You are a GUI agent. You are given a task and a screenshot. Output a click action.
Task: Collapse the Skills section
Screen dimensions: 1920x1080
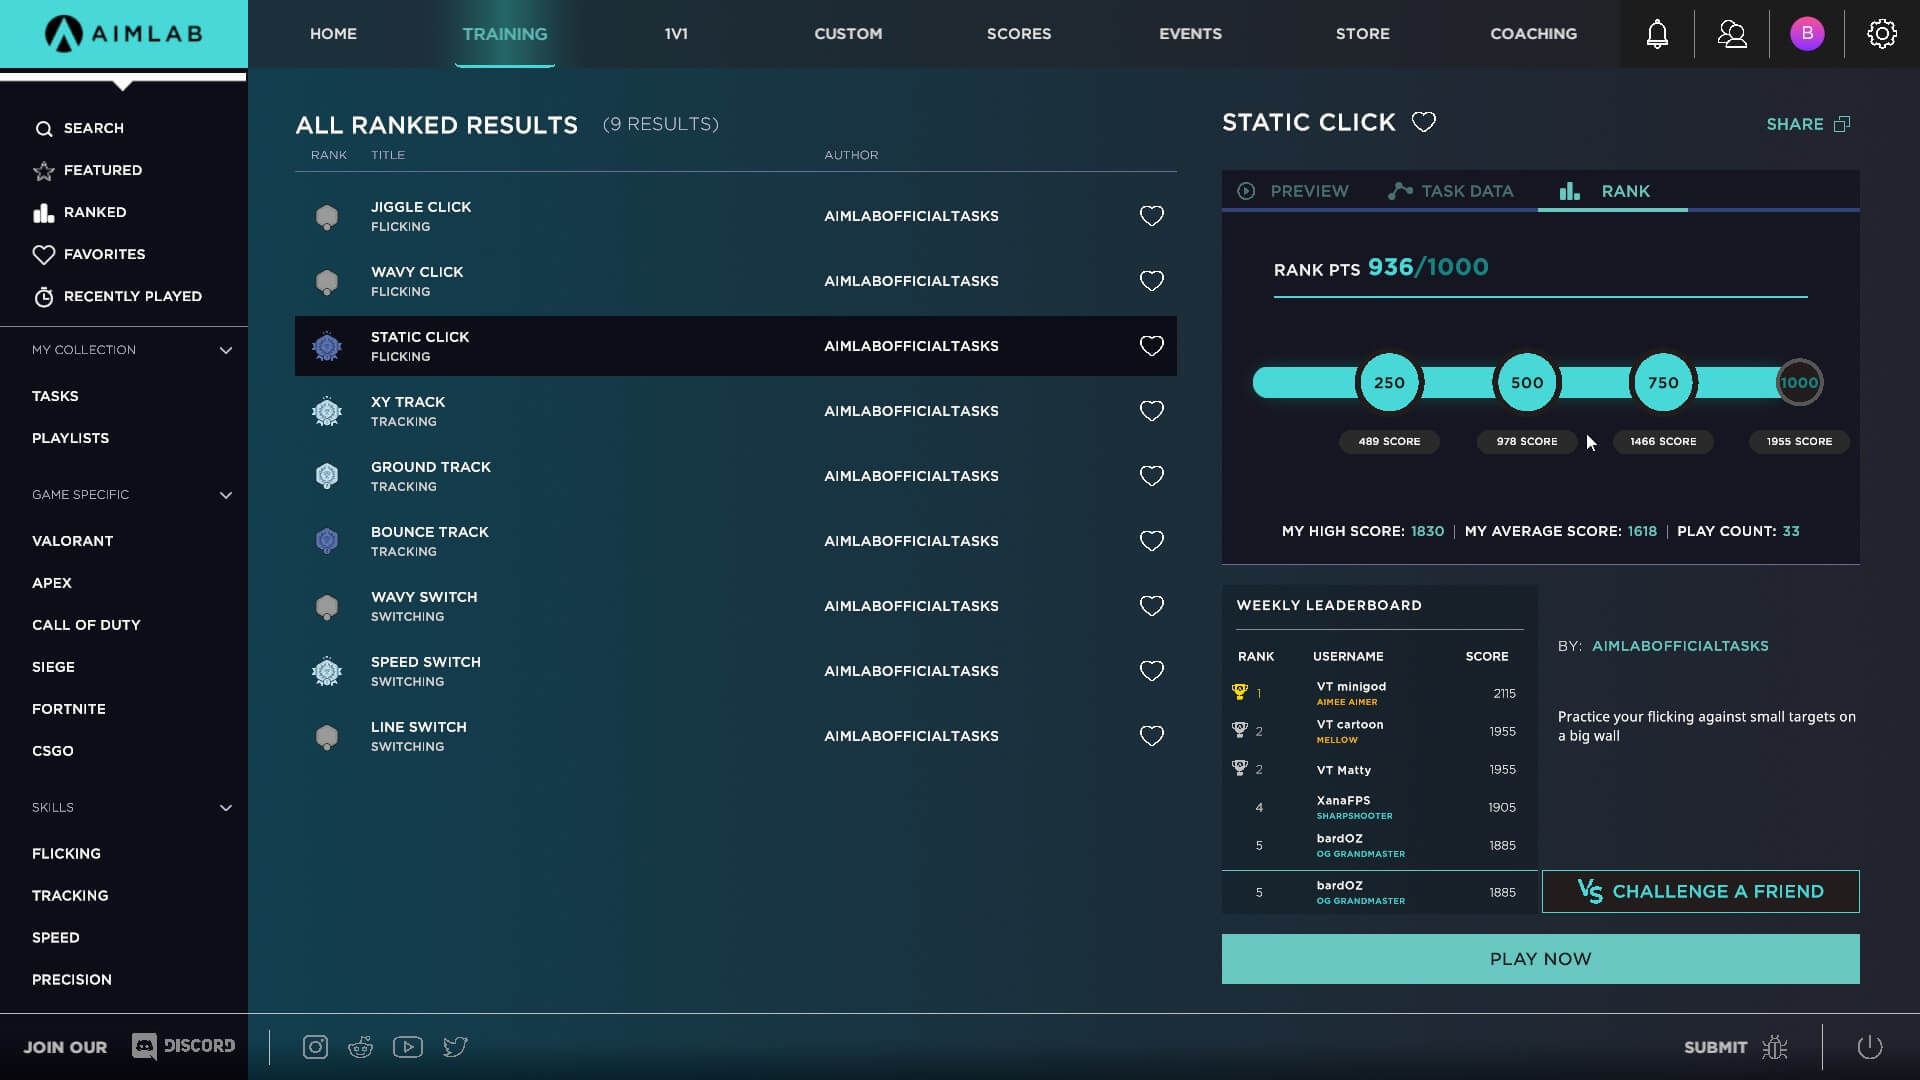tap(225, 807)
